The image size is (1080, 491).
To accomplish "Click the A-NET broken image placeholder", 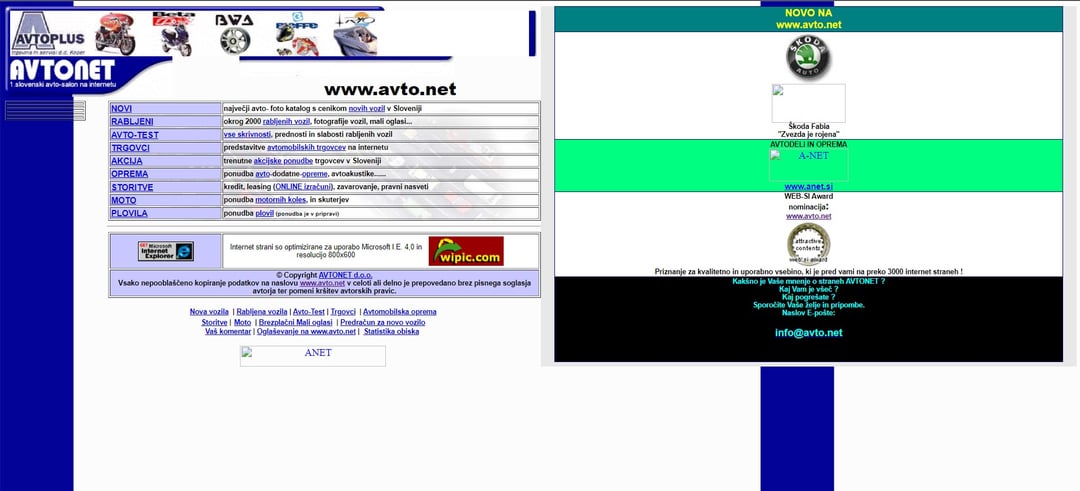I will tap(809, 165).
